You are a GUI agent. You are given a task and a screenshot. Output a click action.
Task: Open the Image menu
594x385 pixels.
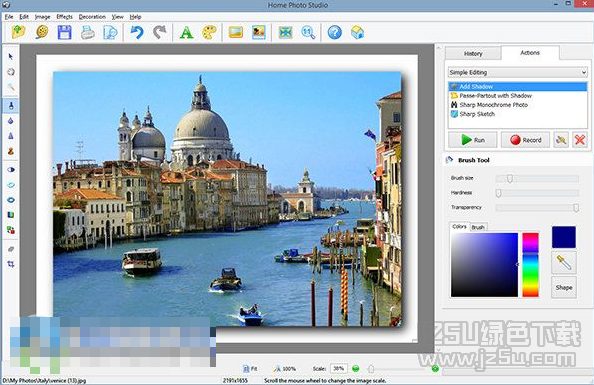click(42, 17)
